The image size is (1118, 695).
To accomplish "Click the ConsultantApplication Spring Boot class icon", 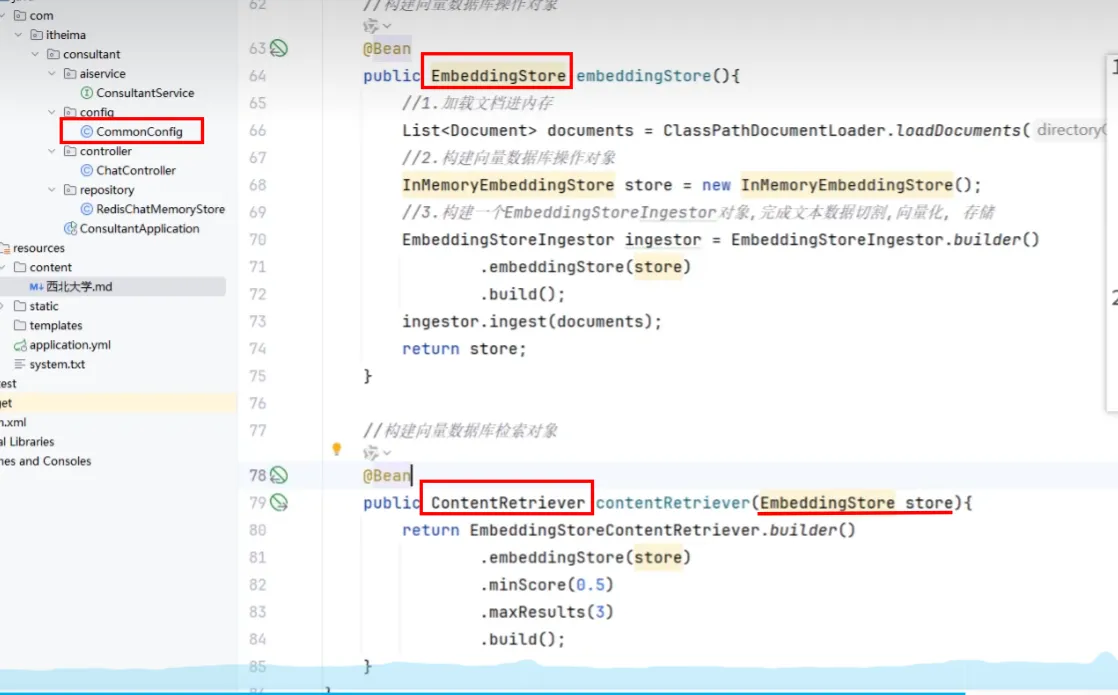I will (x=70, y=229).
